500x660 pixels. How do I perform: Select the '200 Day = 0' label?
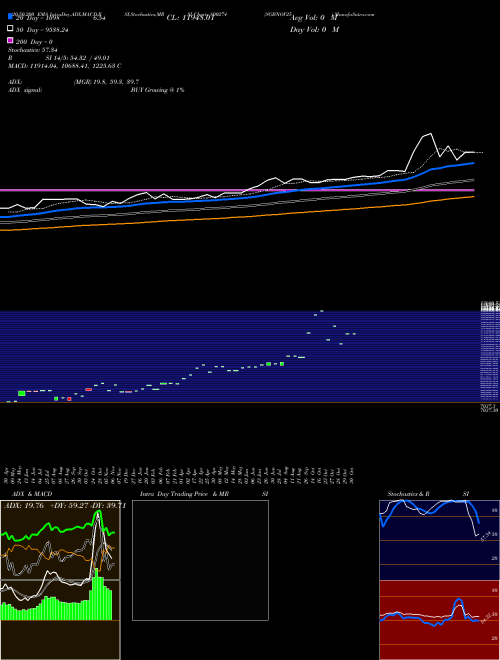34,42
